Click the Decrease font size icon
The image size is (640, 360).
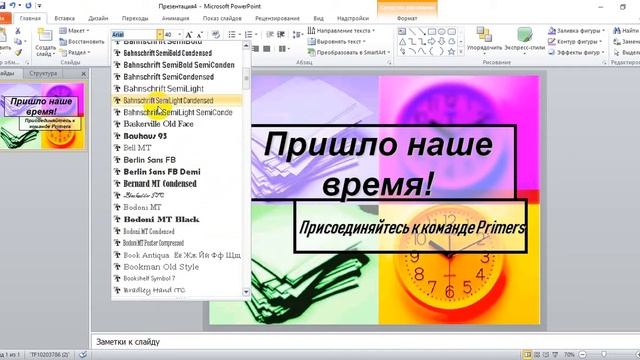coord(200,35)
